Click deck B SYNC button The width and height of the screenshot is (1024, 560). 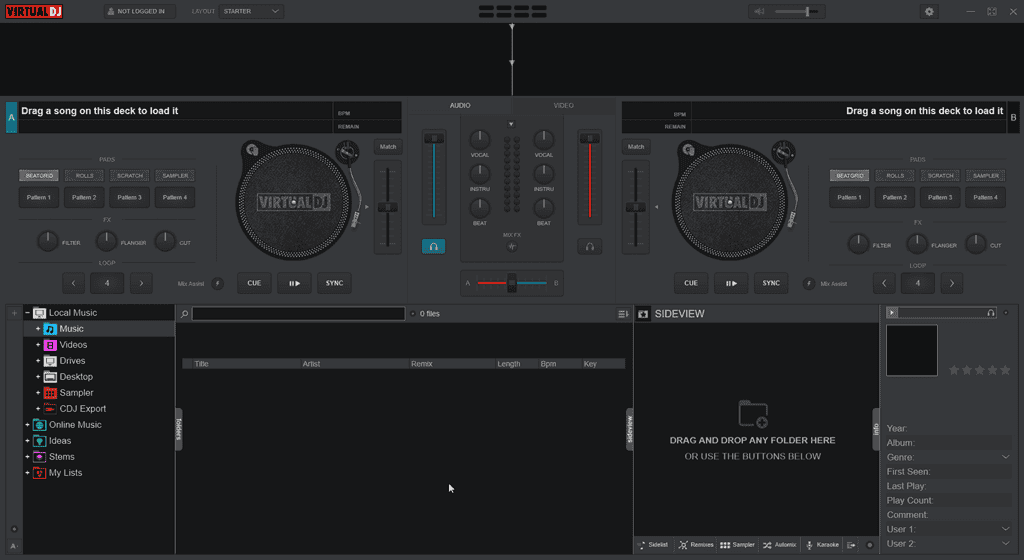point(771,283)
